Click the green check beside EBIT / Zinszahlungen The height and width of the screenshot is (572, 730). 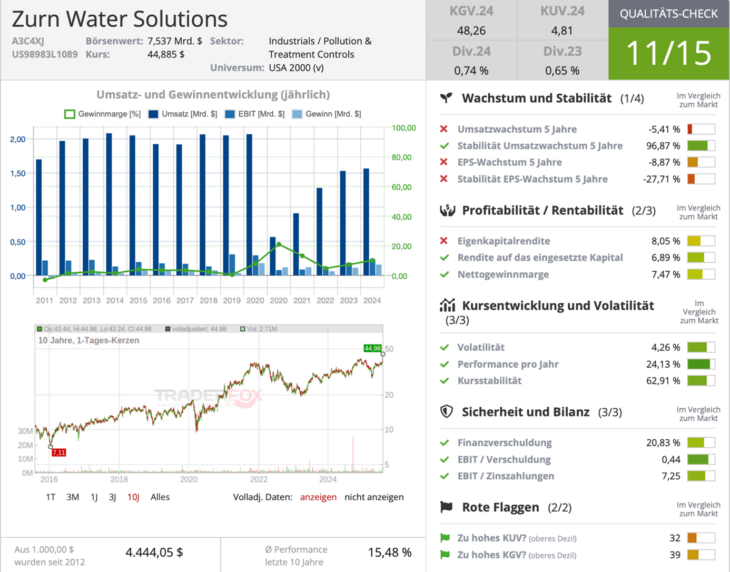click(x=444, y=476)
